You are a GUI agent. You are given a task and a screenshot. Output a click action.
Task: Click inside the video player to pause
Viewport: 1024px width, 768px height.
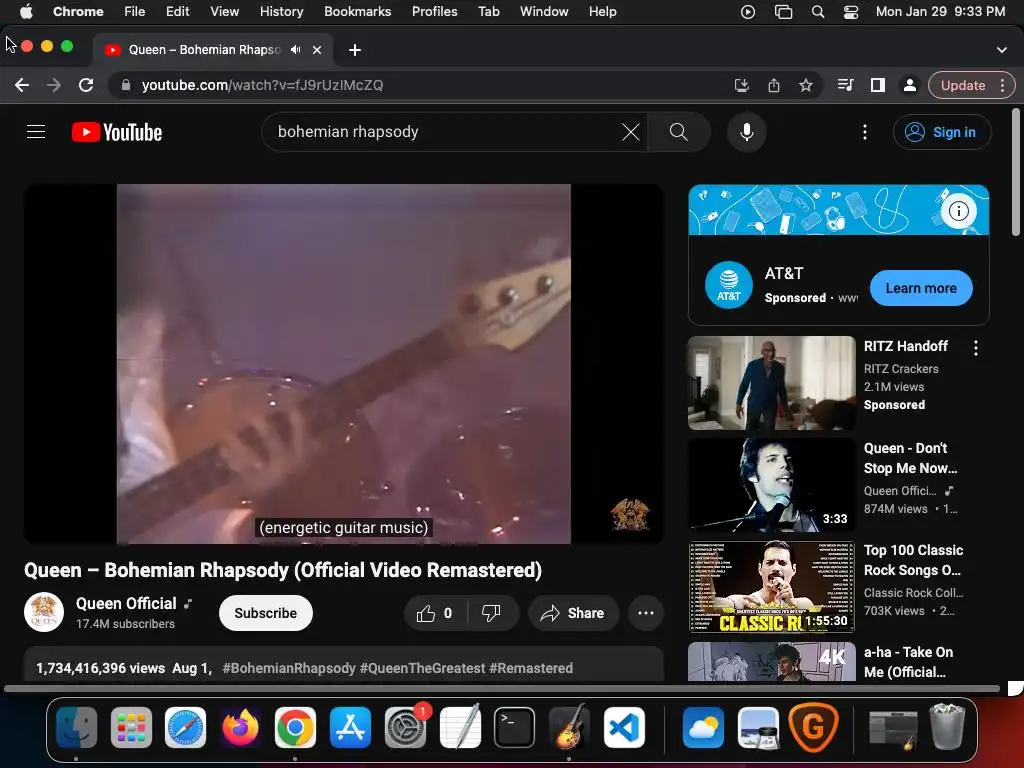[x=344, y=364]
